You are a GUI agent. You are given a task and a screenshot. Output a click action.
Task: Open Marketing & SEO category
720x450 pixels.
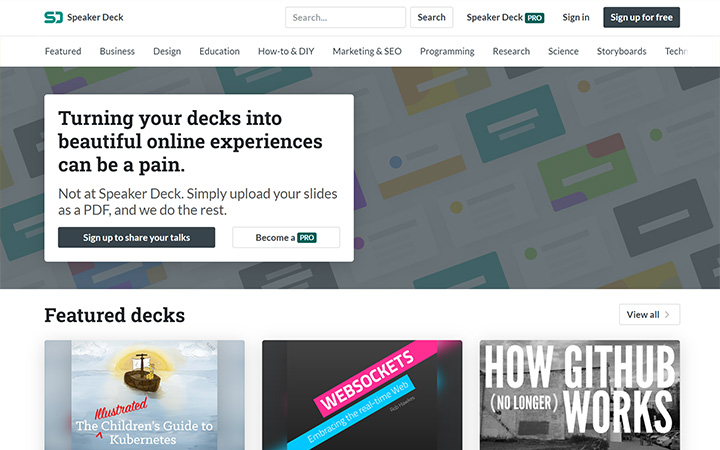[x=367, y=51]
